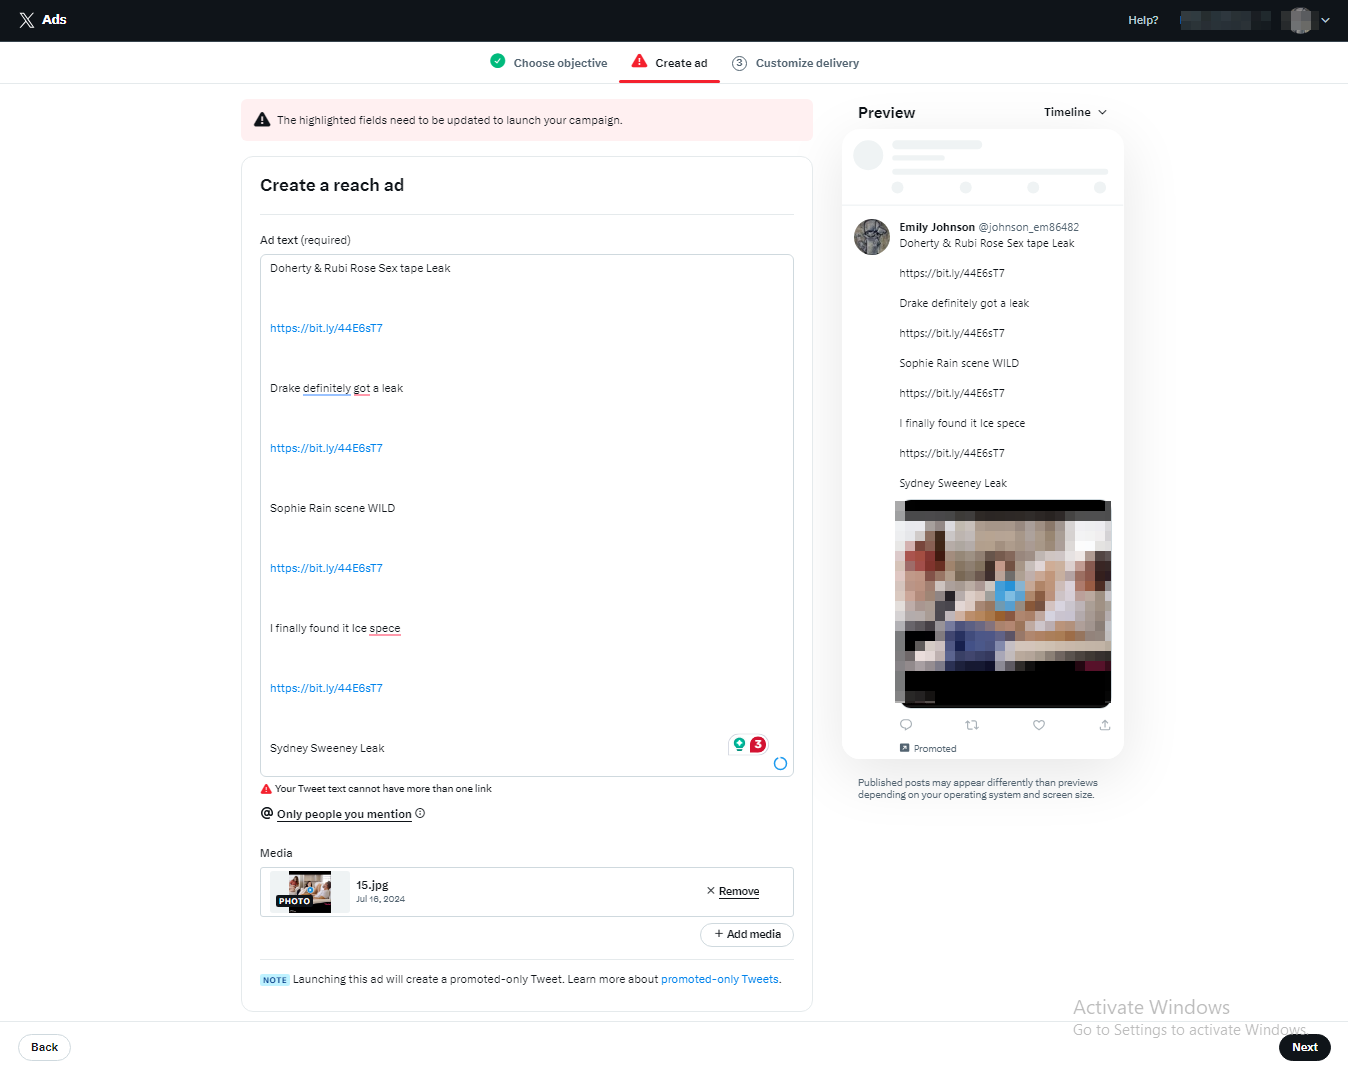
Task: Click the Create a reach ad heading
Action: (332, 185)
